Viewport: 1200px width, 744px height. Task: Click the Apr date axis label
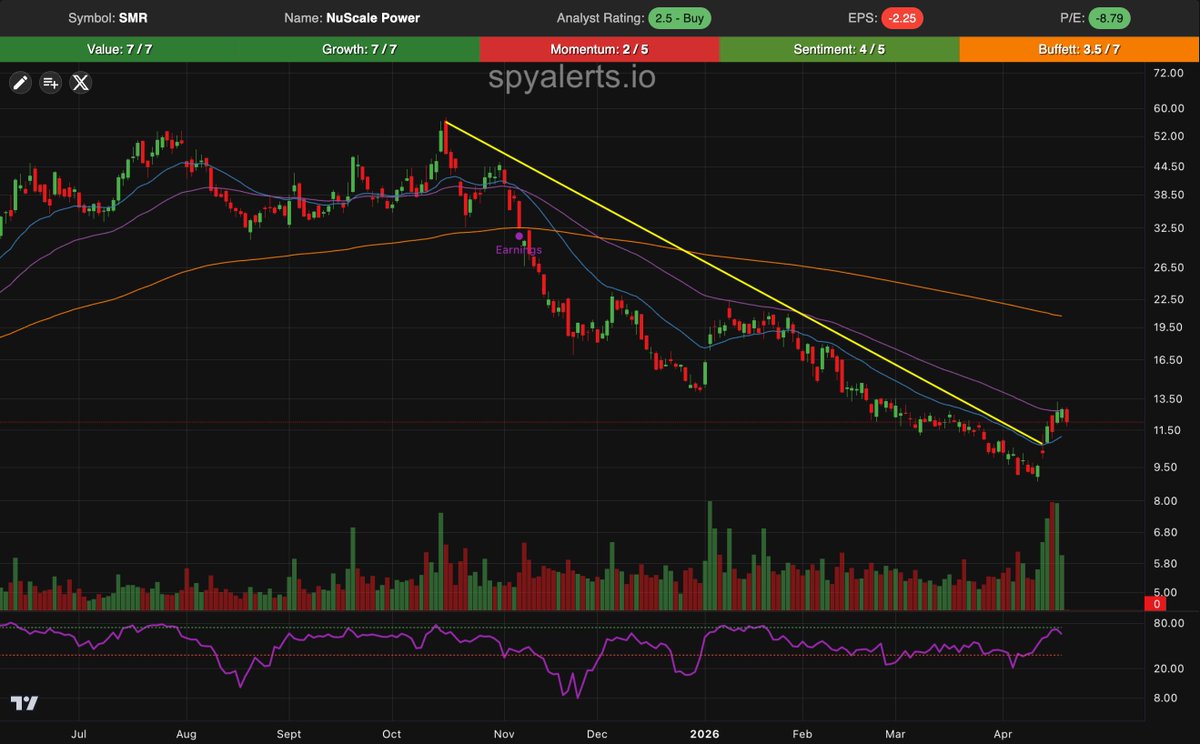tap(1004, 734)
